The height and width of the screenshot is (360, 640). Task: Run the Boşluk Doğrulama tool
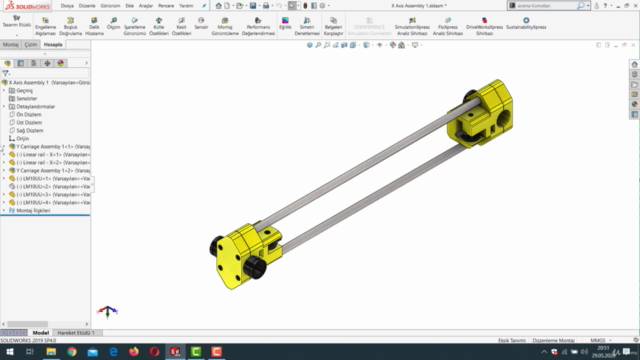pos(70,27)
